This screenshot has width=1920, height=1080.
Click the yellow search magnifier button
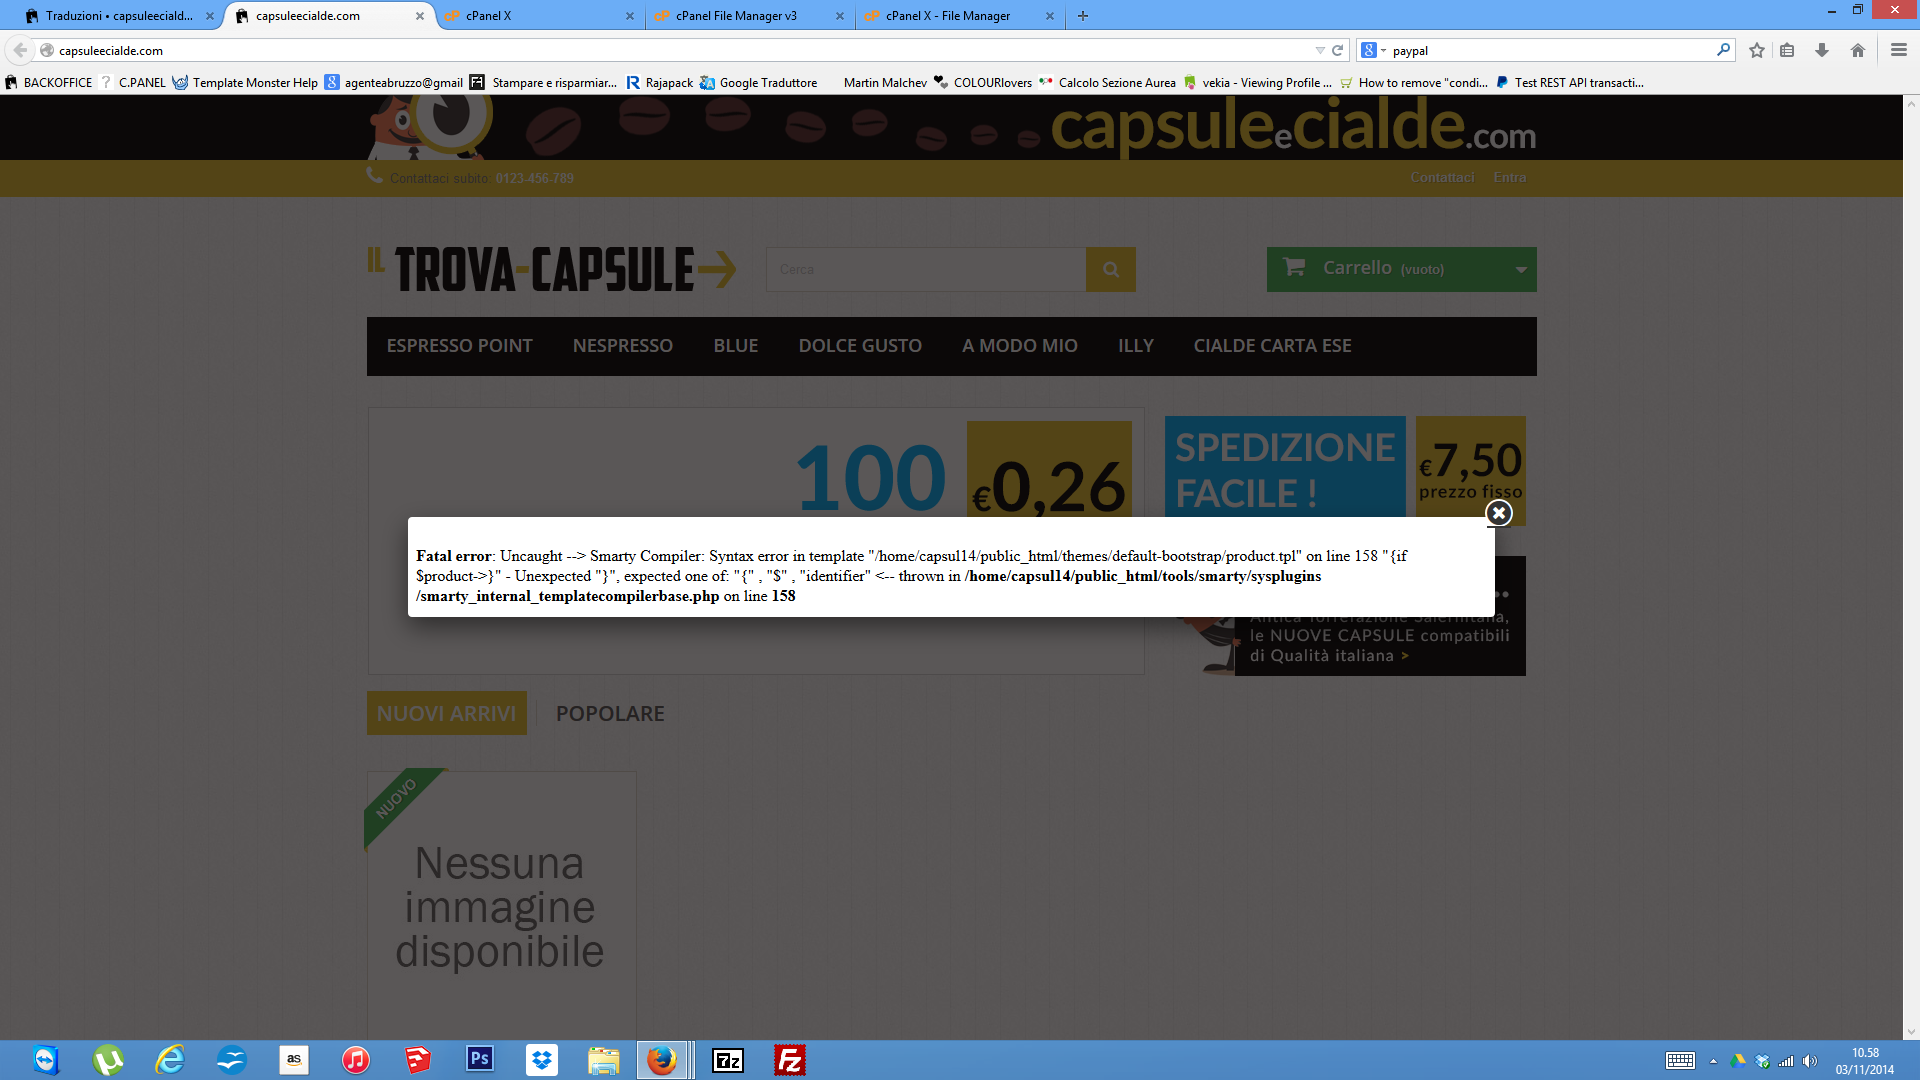[x=1110, y=269]
